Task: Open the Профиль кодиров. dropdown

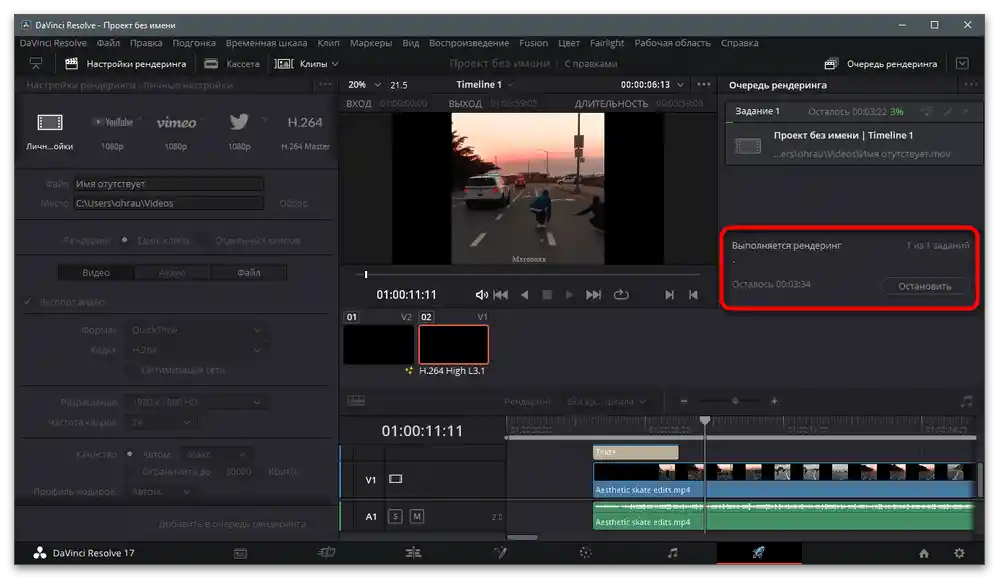Action: point(160,492)
